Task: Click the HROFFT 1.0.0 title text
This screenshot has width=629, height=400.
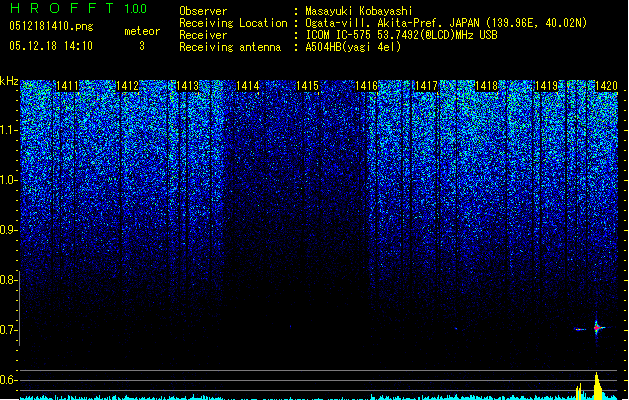Action: [x=78, y=8]
